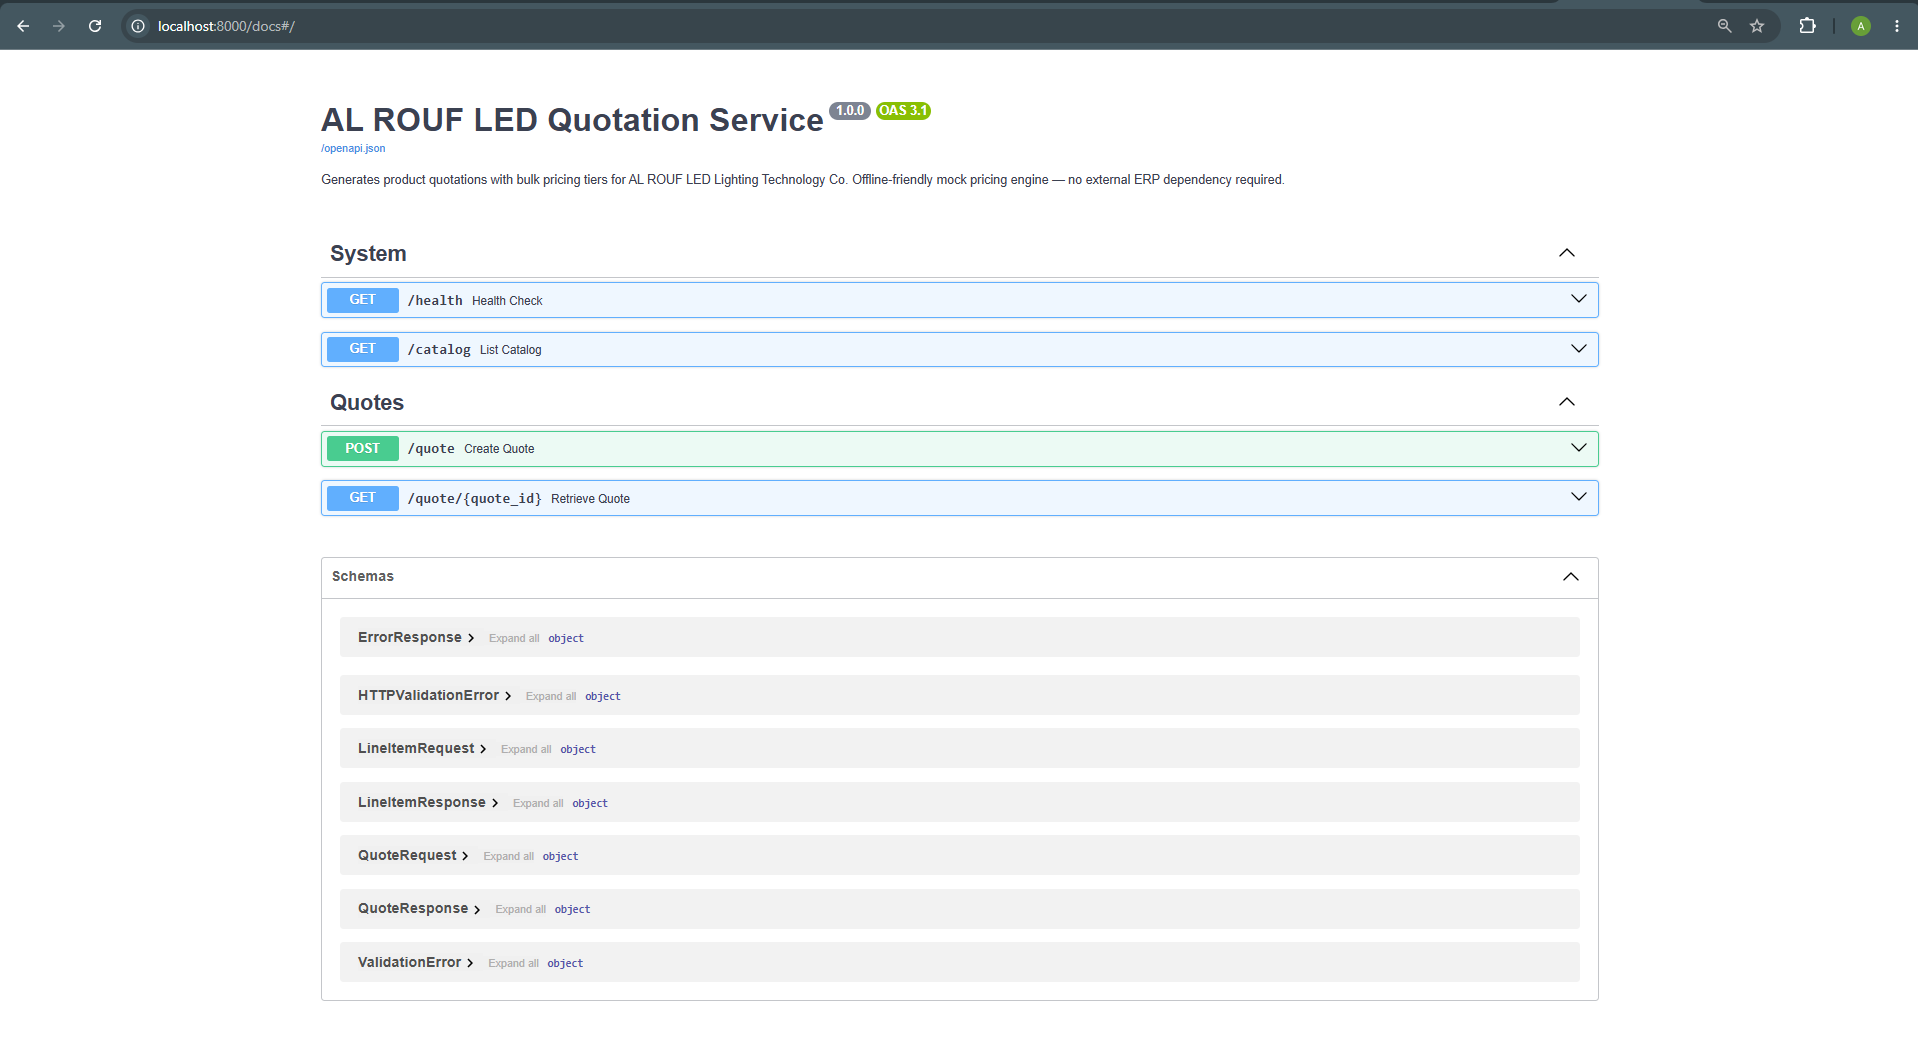Expand the GET /quote/{quote_id} endpoint arrow
Screen dimensions: 1918x1041
tap(1579, 497)
